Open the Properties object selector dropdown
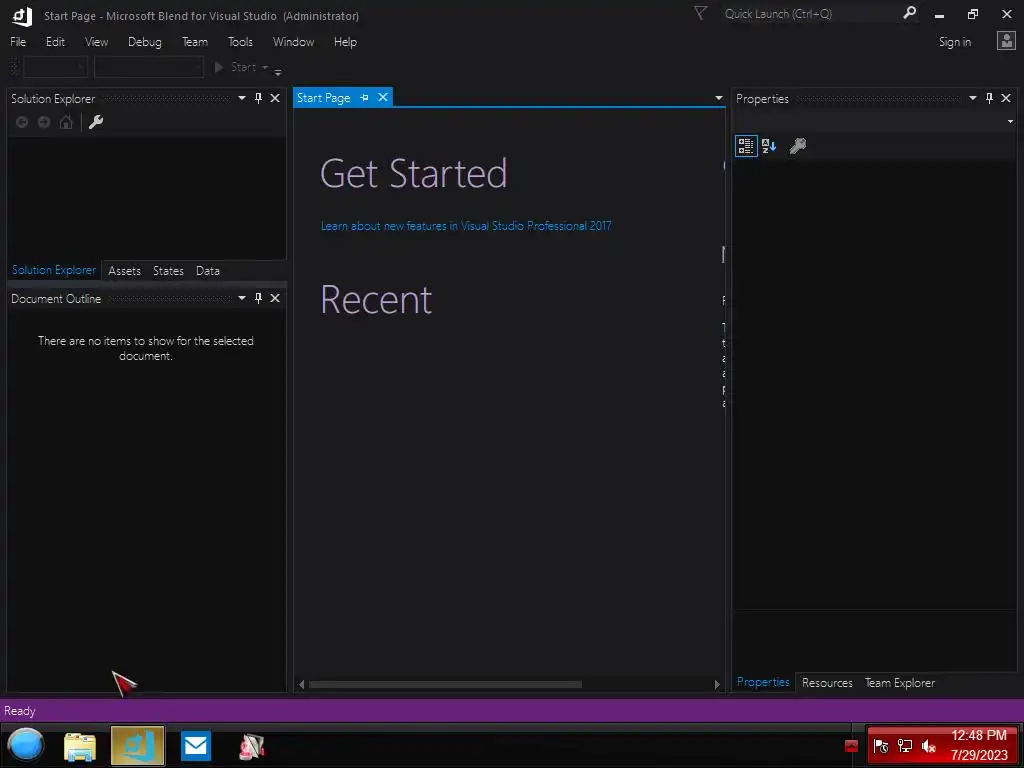The image size is (1024, 768). [x=1010, y=121]
